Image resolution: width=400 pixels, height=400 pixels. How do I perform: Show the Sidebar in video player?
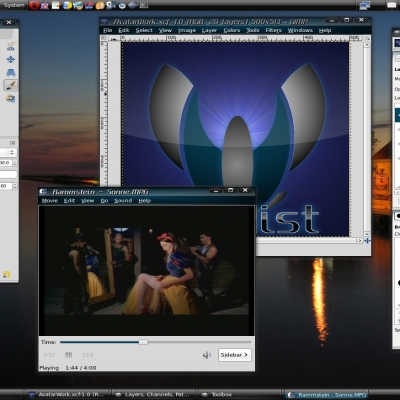coord(234,355)
